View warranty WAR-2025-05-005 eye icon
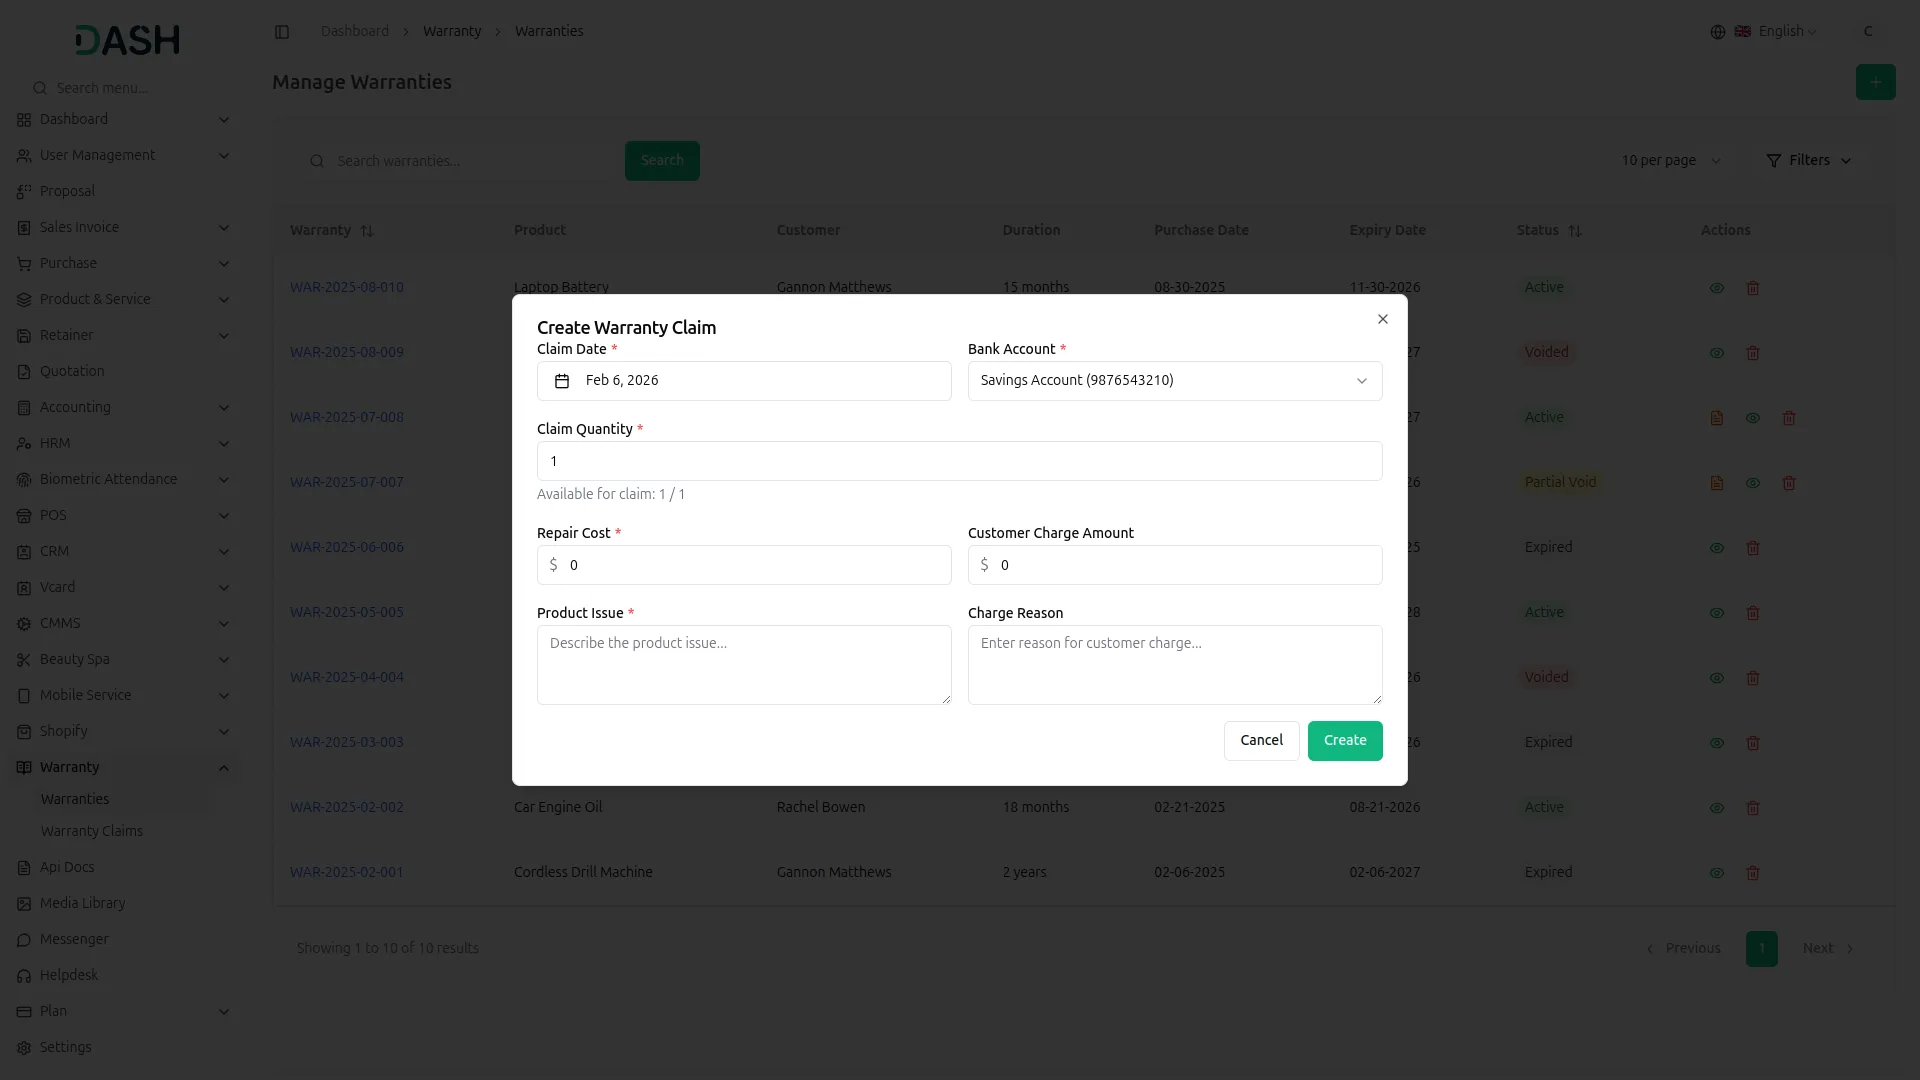 coord(1717,613)
